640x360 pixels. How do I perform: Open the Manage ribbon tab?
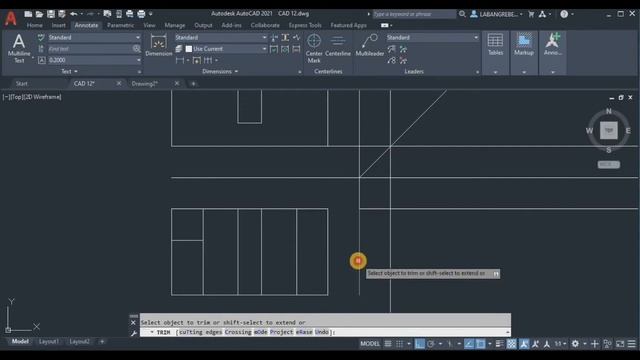pyautogui.click(x=175, y=25)
